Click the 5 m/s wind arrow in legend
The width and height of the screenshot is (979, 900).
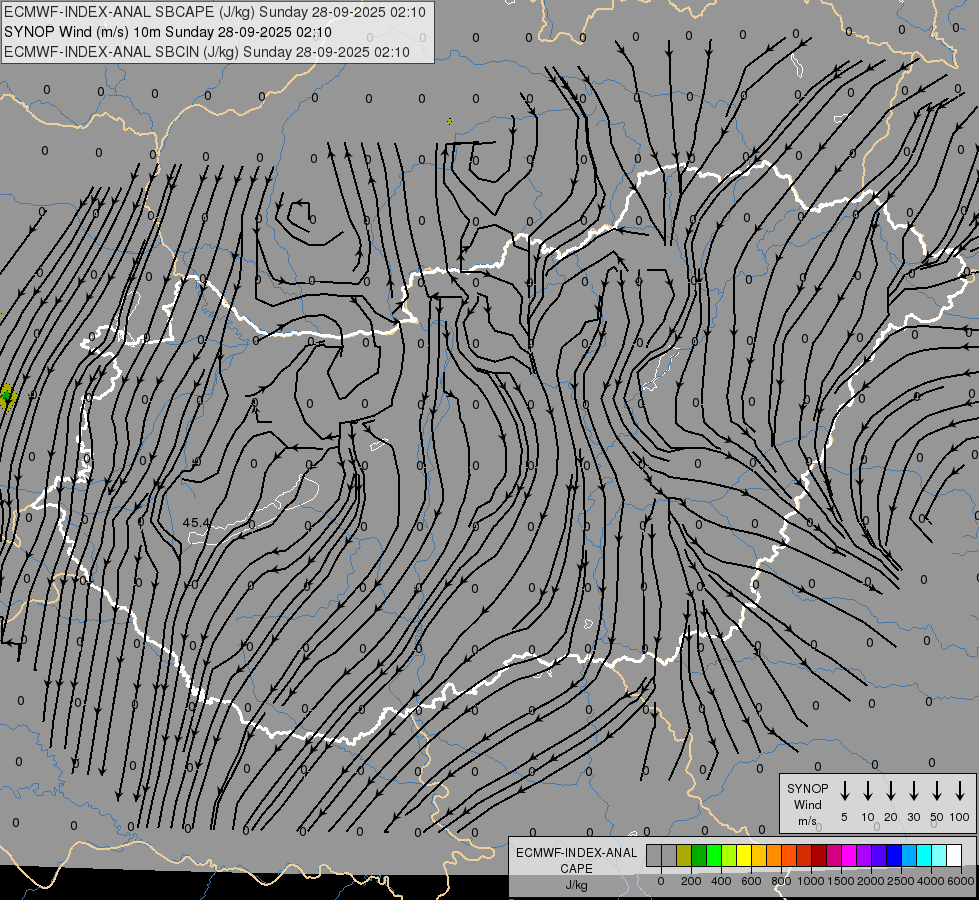845,791
